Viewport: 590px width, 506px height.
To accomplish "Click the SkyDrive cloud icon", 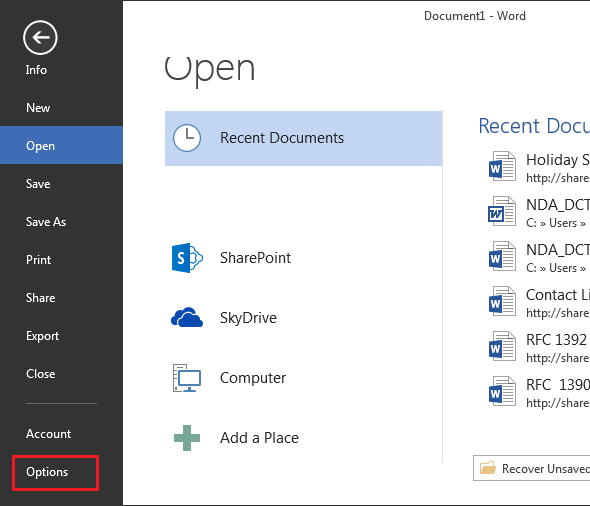I will click(x=187, y=317).
